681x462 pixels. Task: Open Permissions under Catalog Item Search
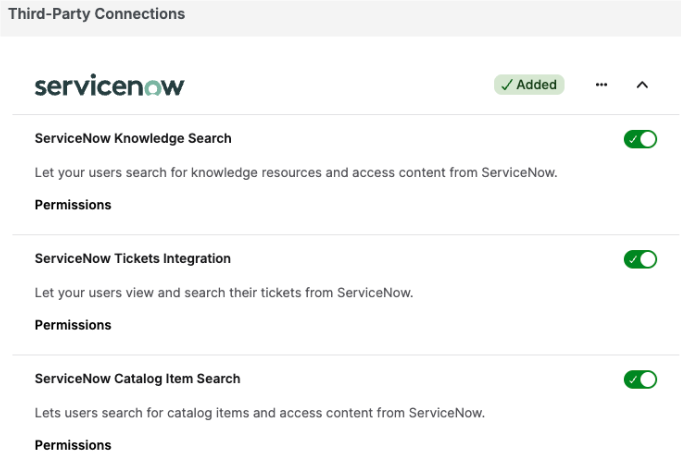[73, 445]
